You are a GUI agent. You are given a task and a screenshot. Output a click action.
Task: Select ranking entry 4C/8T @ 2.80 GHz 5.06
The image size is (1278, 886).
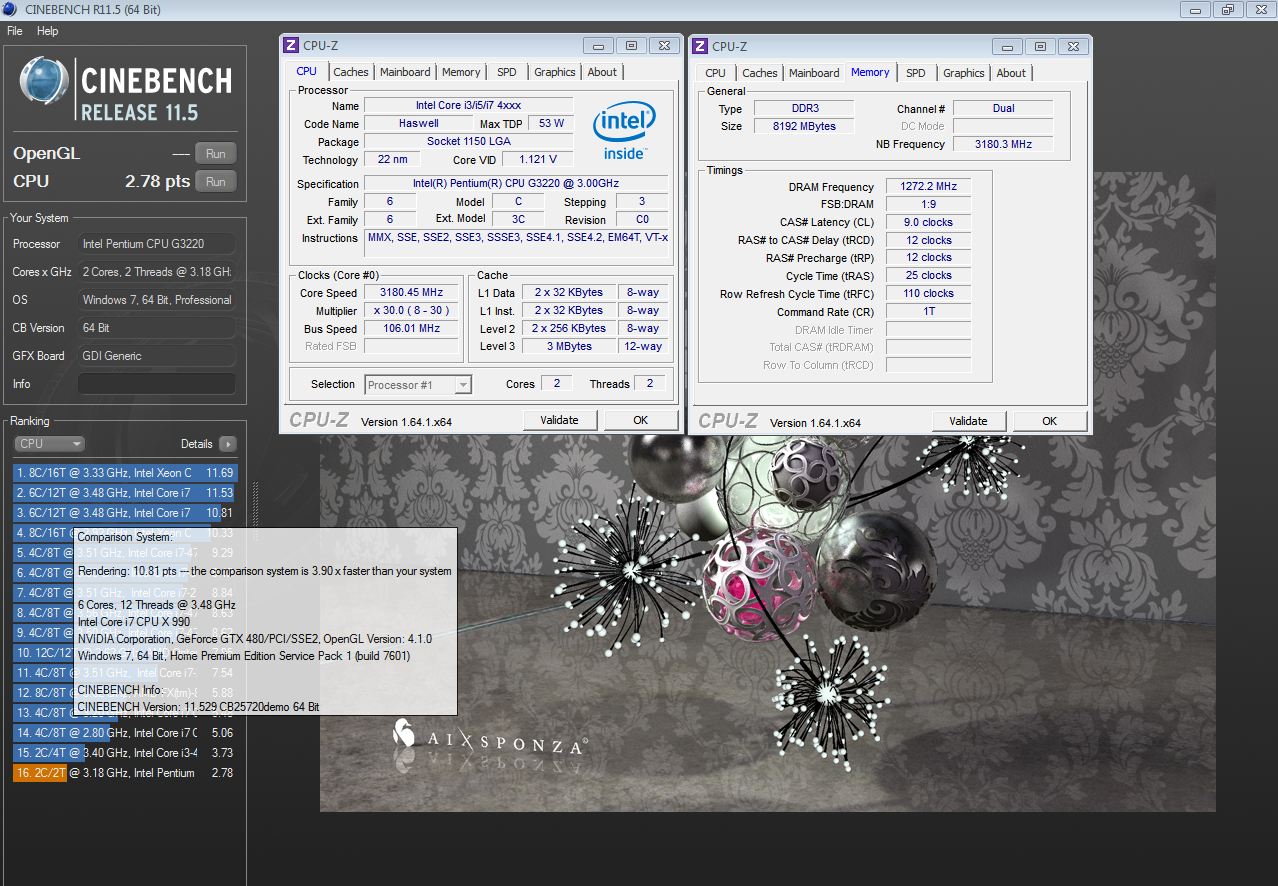point(124,733)
